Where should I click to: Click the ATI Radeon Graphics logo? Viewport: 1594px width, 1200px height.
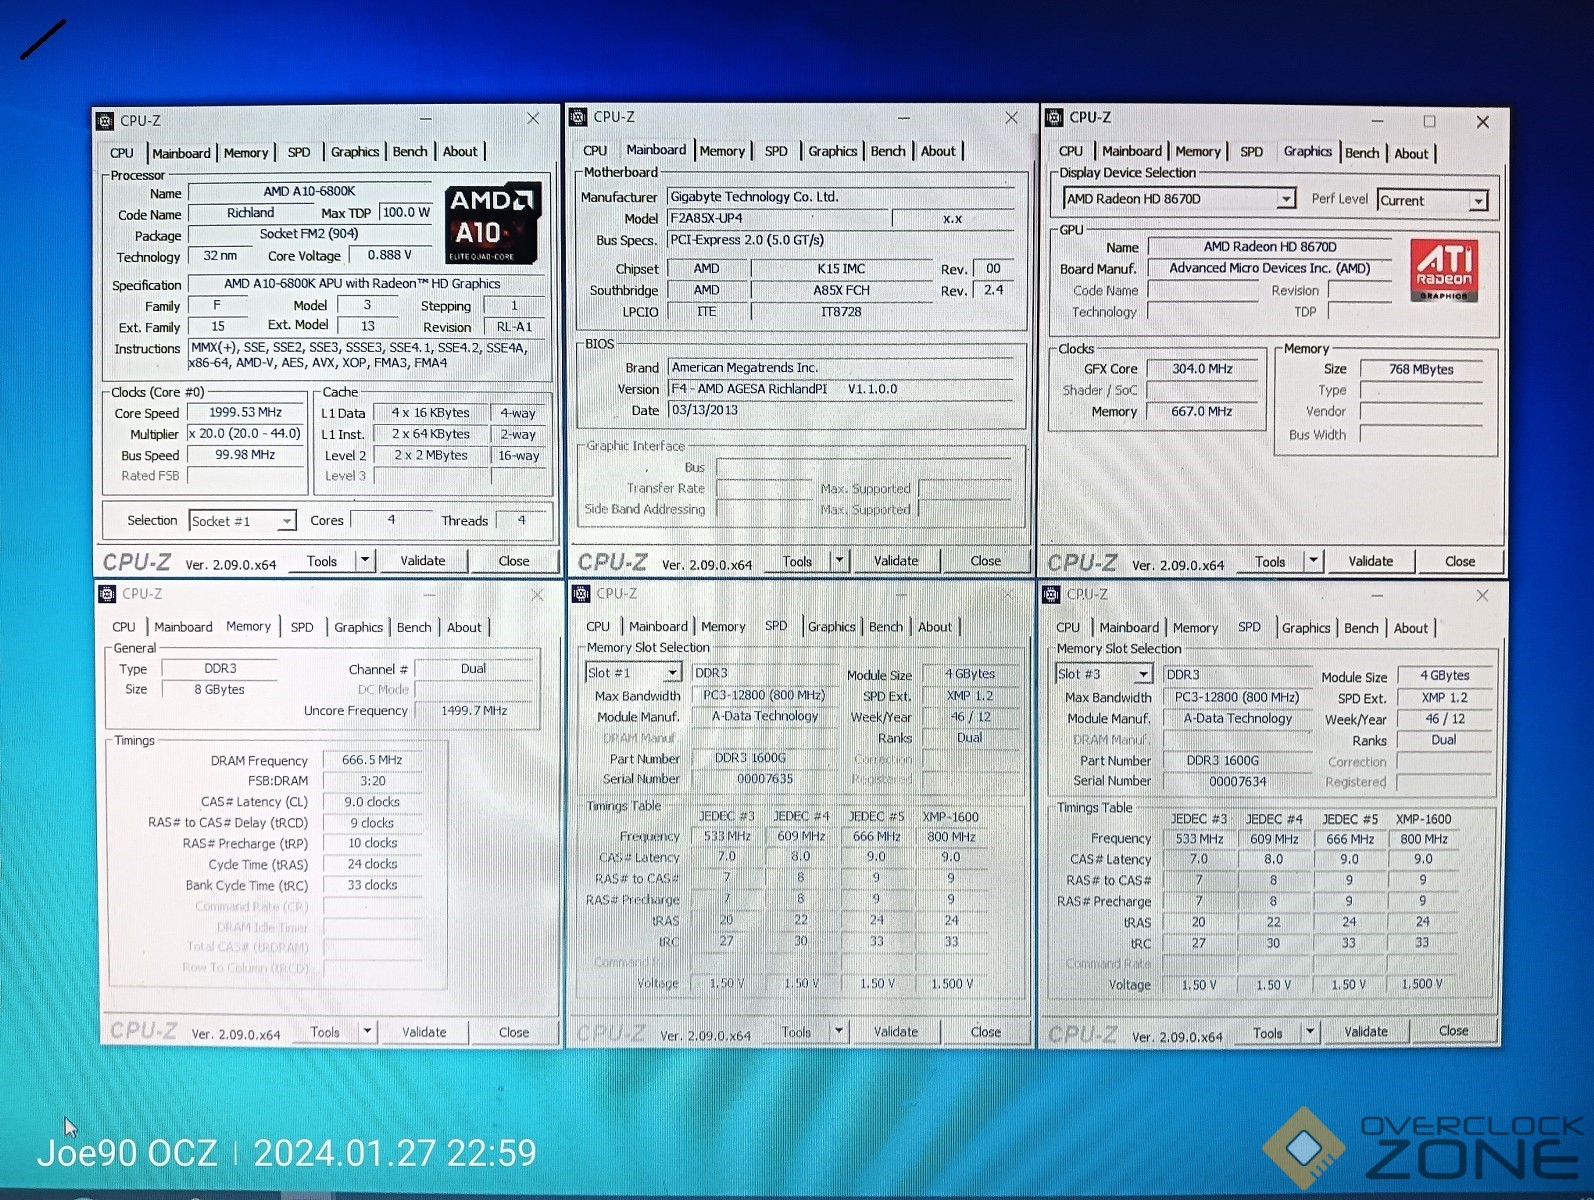(1443, 270)
